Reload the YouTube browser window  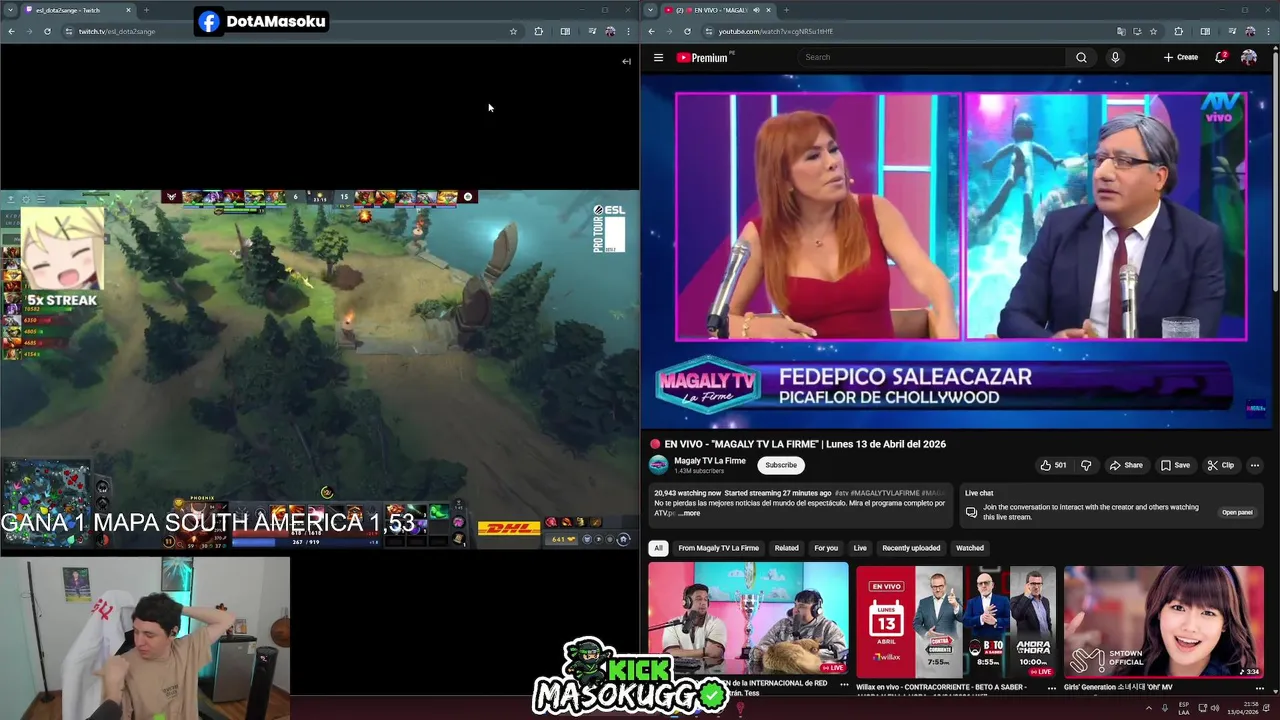click(687, 31)
